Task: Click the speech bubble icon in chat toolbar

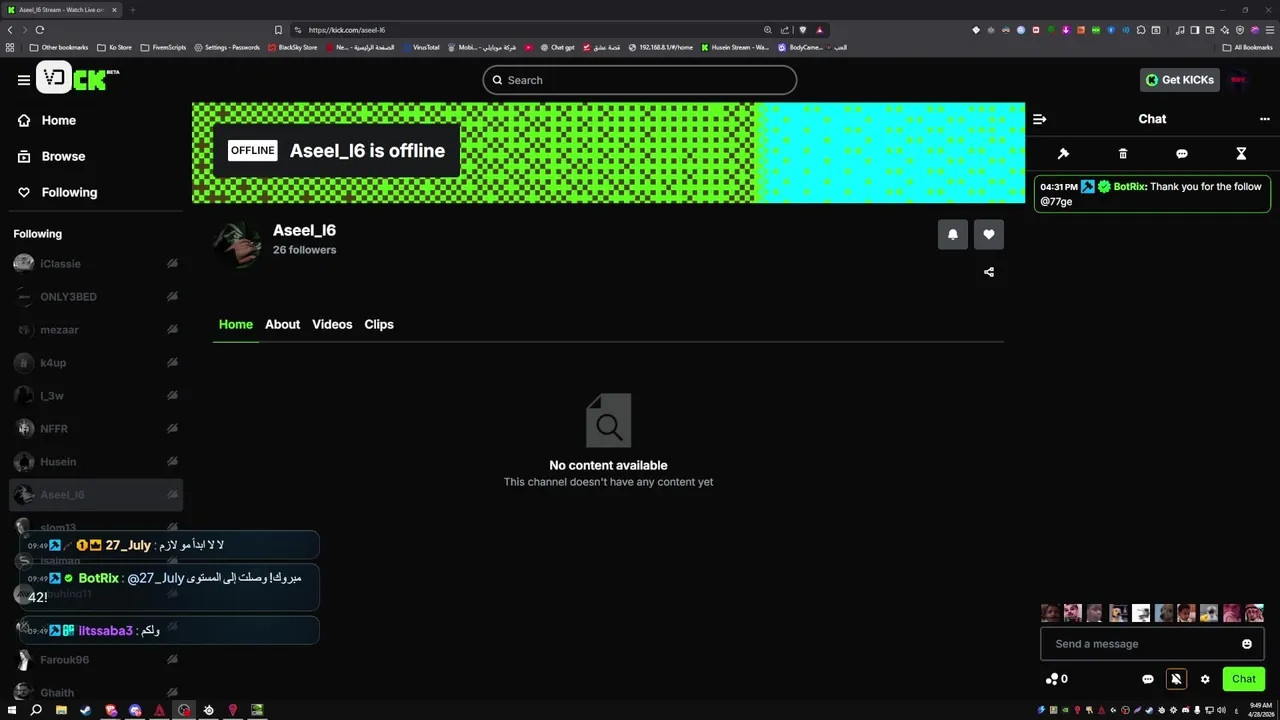Action: click(x=1182, y=154)
